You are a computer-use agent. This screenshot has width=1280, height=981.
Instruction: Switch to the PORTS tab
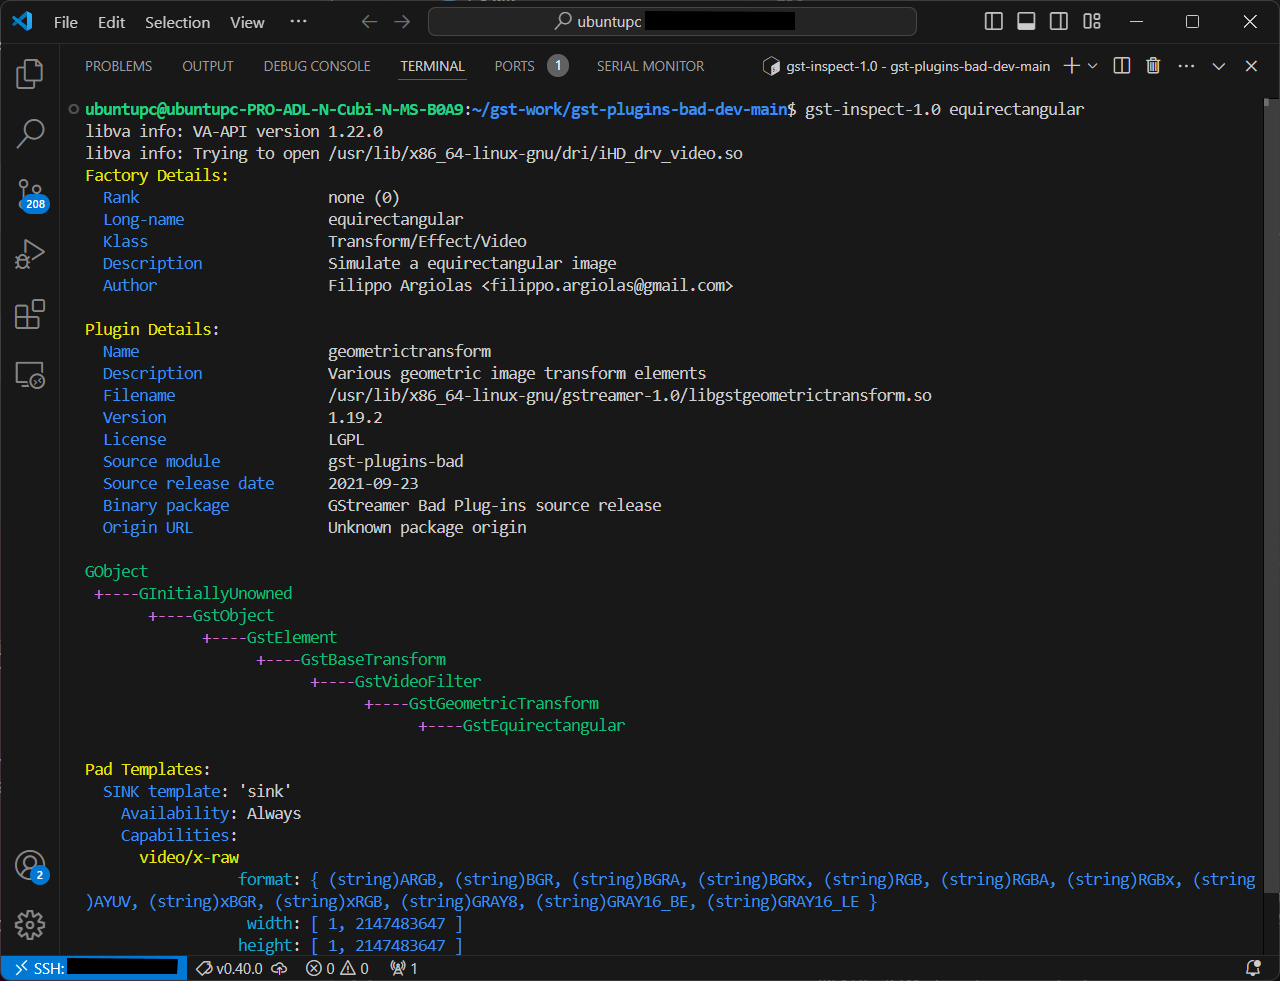tap(531, 66)
